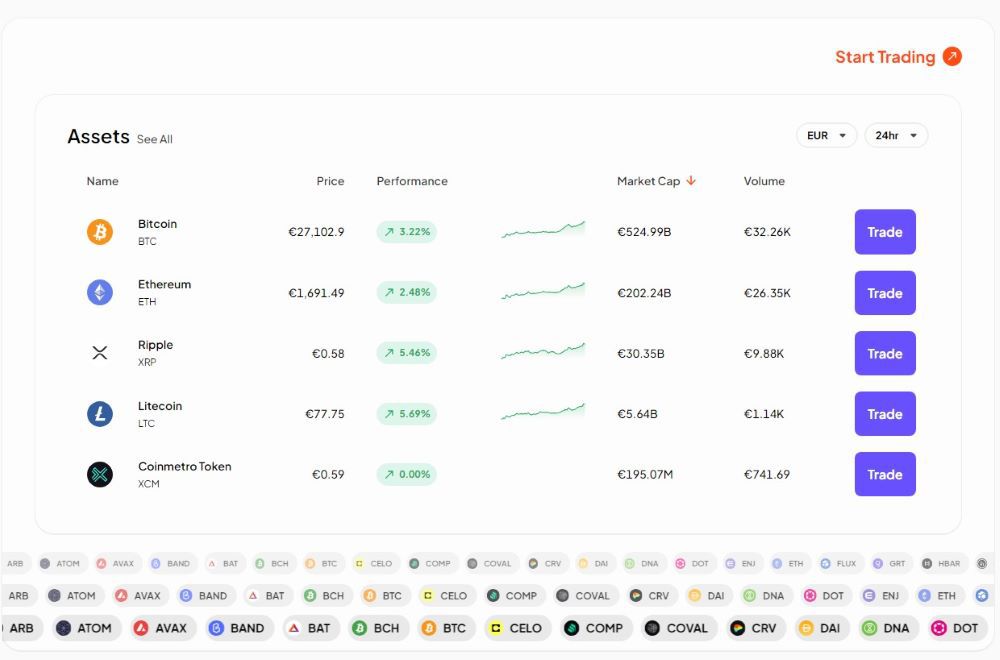Click the €524.99B market cap value
The height and width of the screenshot is (660, 1000).
coord(644,232)
